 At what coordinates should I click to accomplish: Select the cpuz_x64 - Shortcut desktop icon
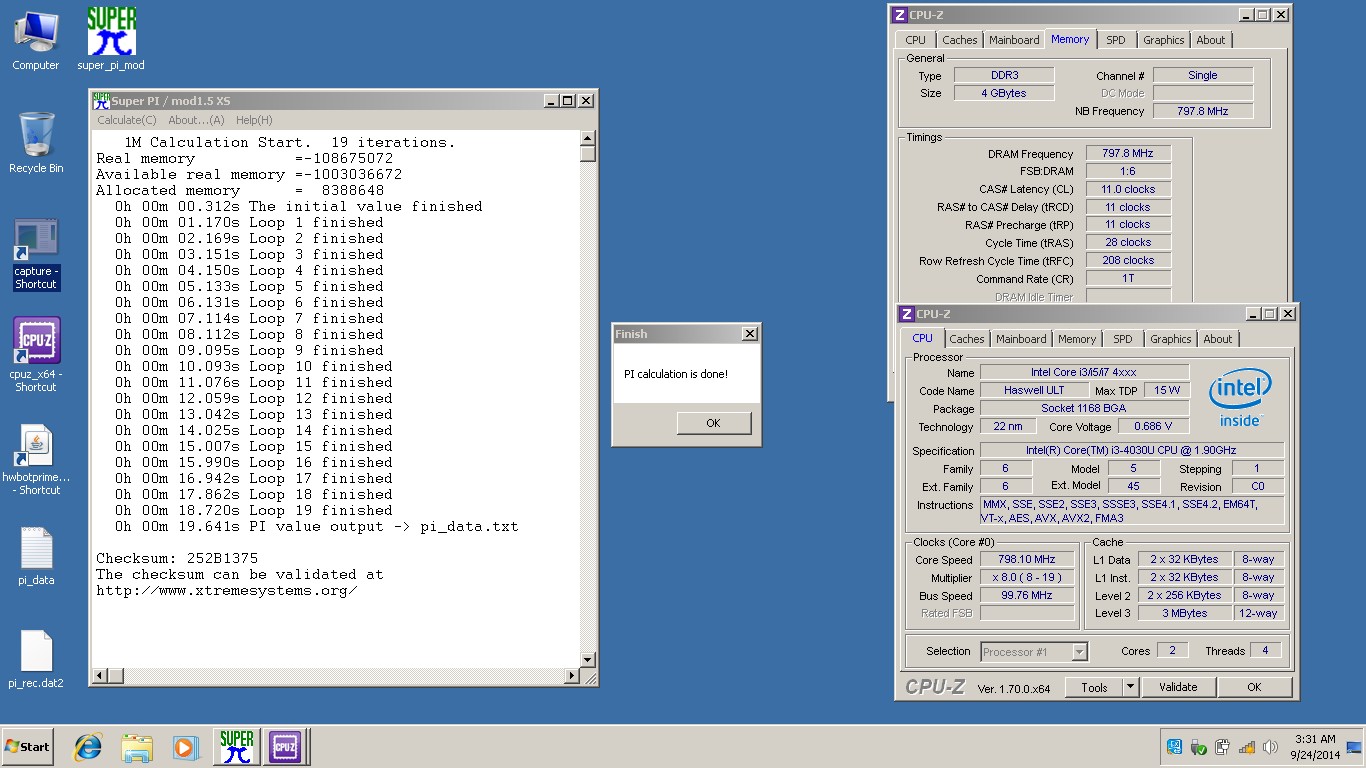pyautogui.click(x=36, y=355)
